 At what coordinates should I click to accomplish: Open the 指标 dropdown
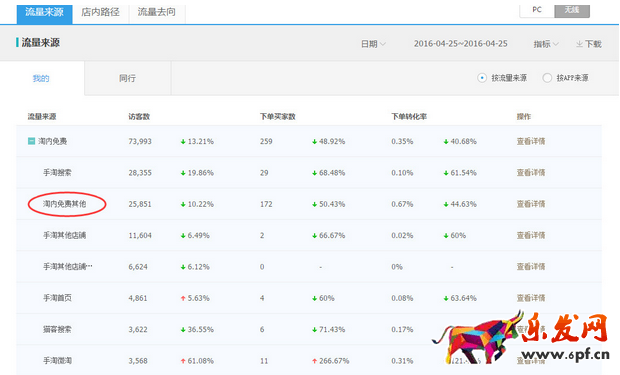546,44
